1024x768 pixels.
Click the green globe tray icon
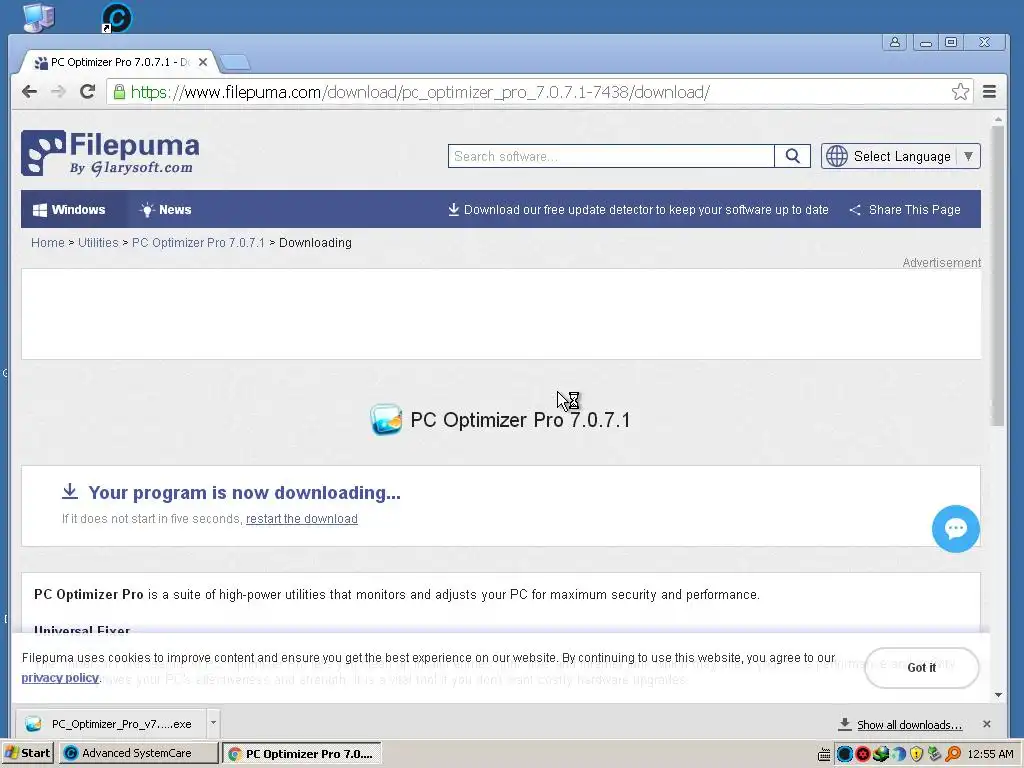pyautogui.click(x=881, y=754)
